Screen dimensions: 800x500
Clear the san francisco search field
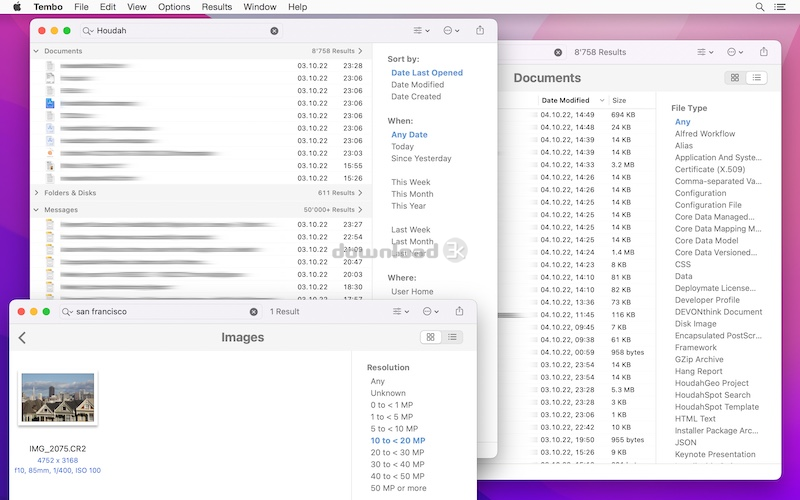coord(254,312)
